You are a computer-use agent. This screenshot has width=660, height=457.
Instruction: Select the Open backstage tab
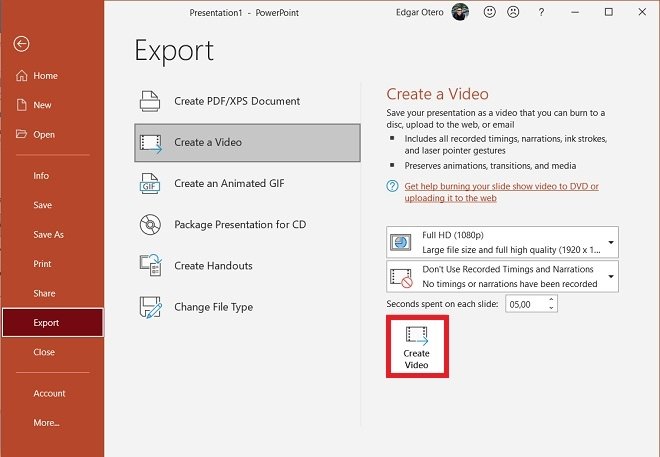pos(52,134)
